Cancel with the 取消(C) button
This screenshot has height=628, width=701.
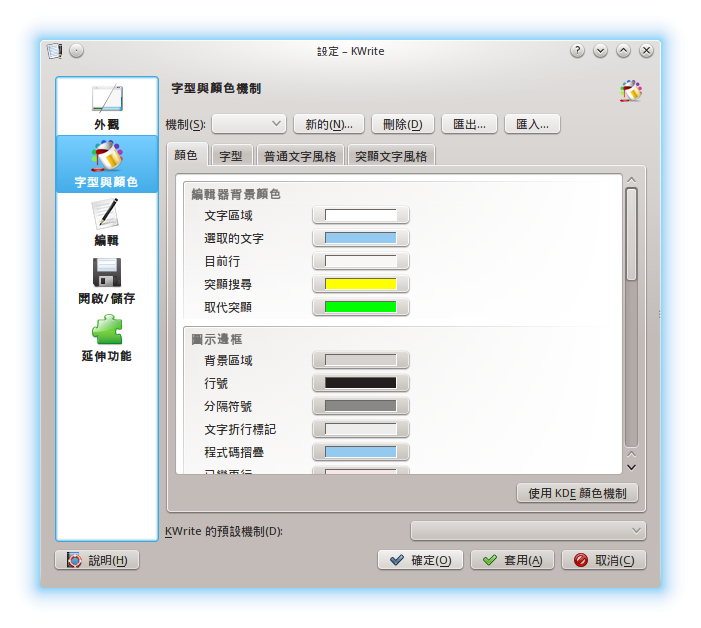[x=604, y=560]
